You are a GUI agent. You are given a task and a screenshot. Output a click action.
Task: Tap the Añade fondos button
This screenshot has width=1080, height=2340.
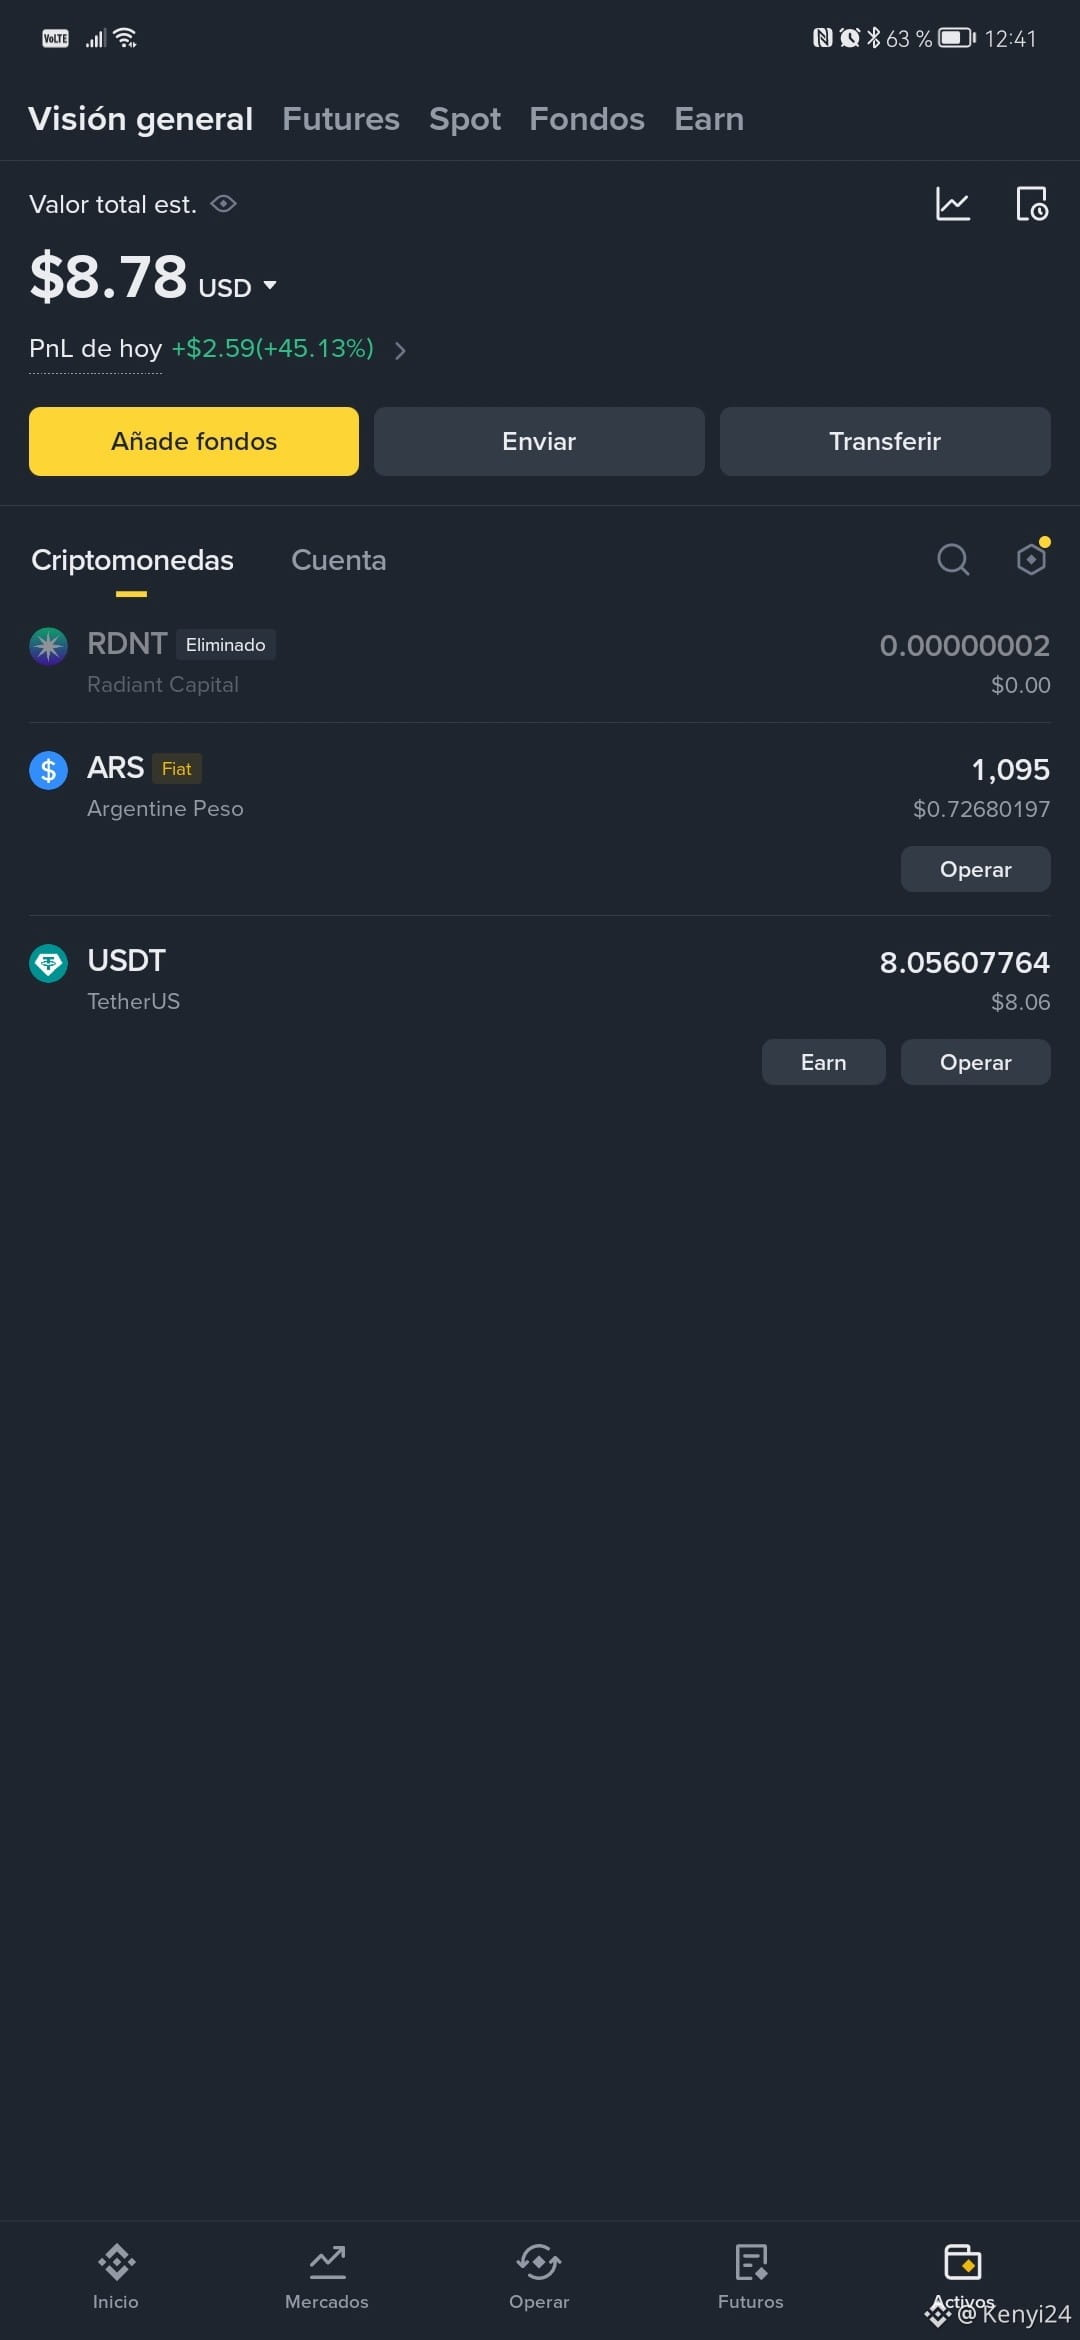(x=194, y=441)
